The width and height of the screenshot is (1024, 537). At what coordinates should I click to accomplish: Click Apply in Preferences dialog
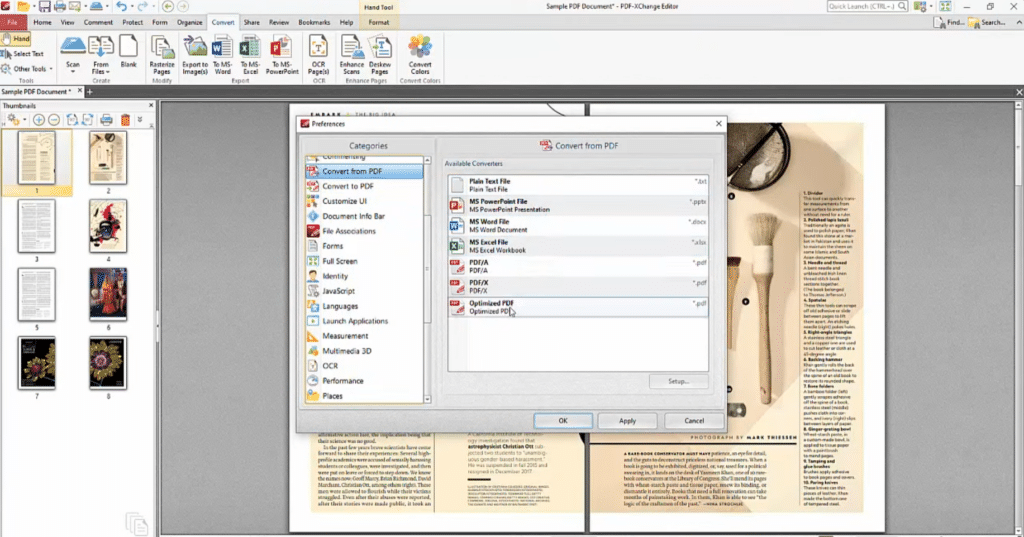point(627,421)
